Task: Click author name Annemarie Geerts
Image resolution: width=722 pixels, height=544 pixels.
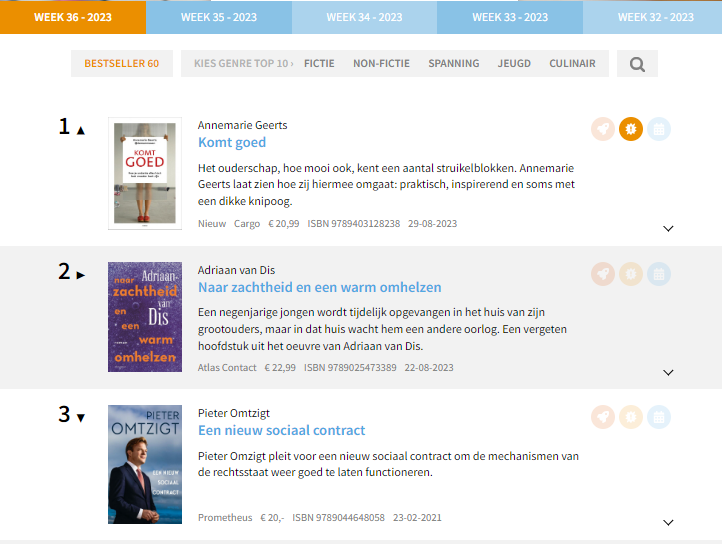Action: pos(242,125)
